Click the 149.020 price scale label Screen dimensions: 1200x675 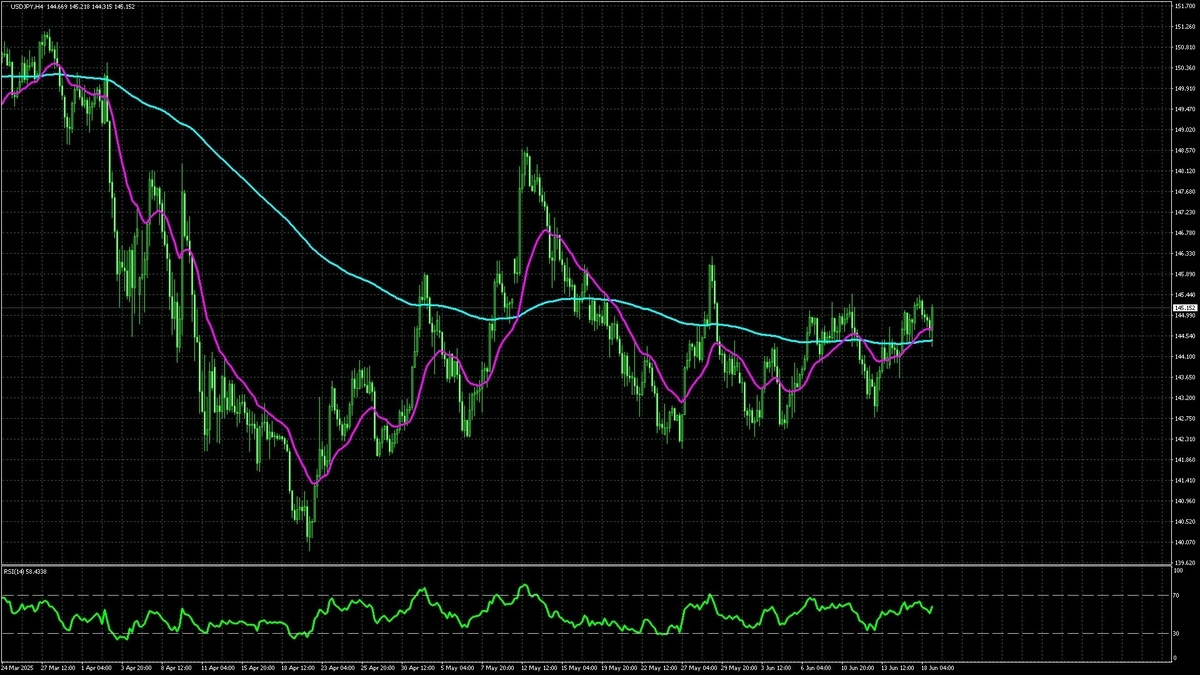coord(1183,129)
